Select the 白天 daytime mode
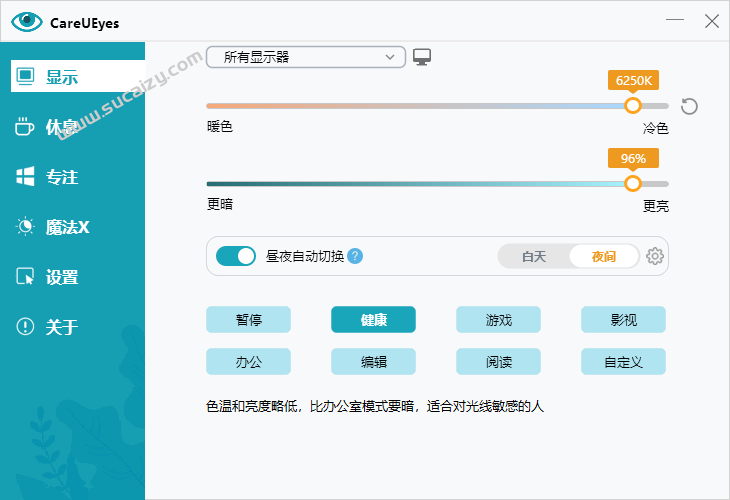 (x=534, y=257)
